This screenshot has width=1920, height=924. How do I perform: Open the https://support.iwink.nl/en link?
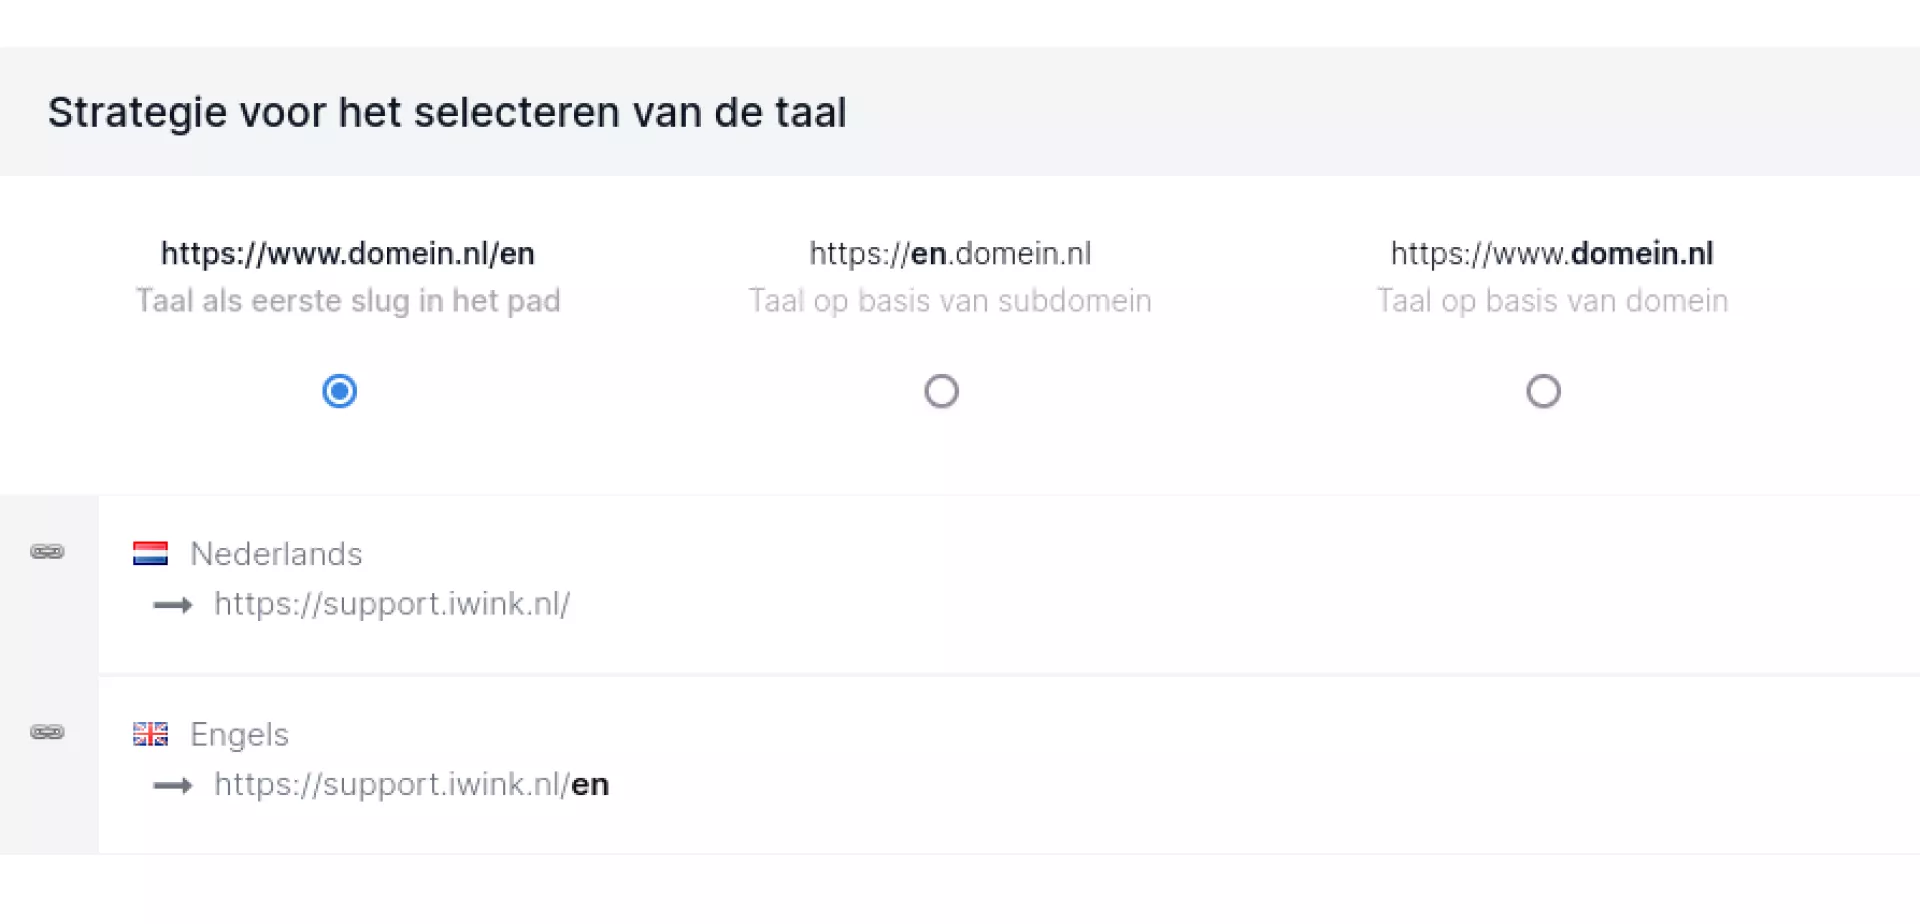tap(411, 785)
